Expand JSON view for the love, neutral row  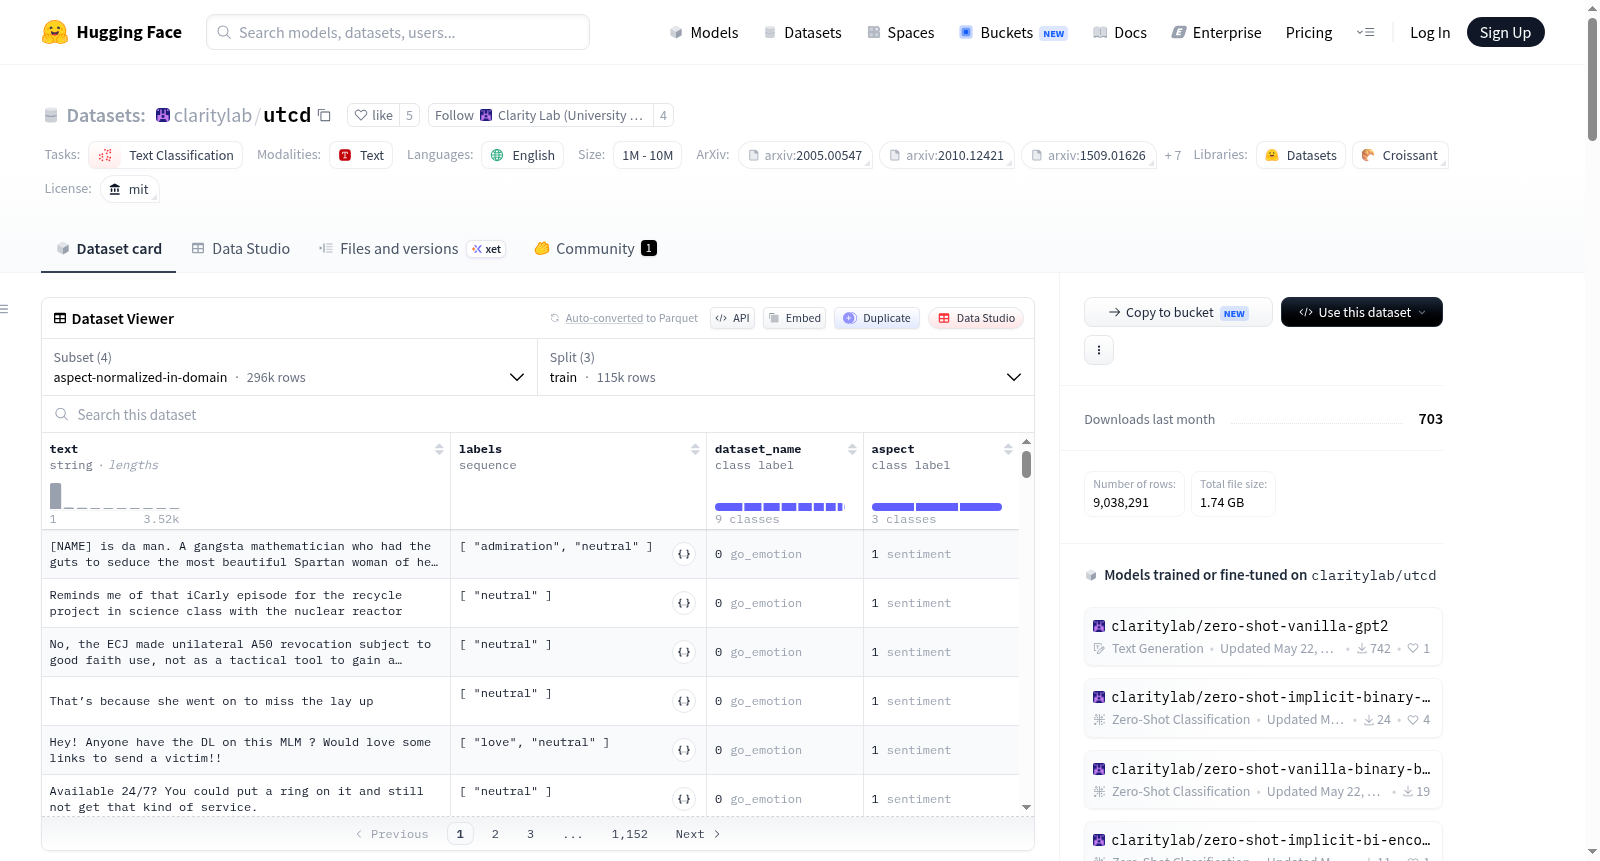pyautogui.click(x=684, y=750)
